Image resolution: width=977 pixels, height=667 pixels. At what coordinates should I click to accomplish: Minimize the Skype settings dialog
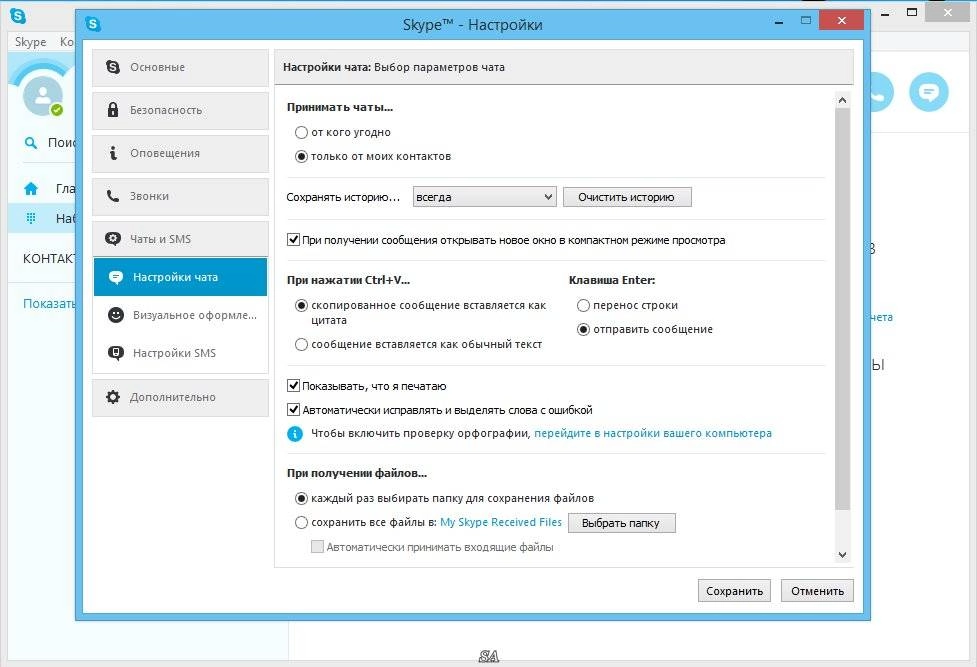[778, 21]
